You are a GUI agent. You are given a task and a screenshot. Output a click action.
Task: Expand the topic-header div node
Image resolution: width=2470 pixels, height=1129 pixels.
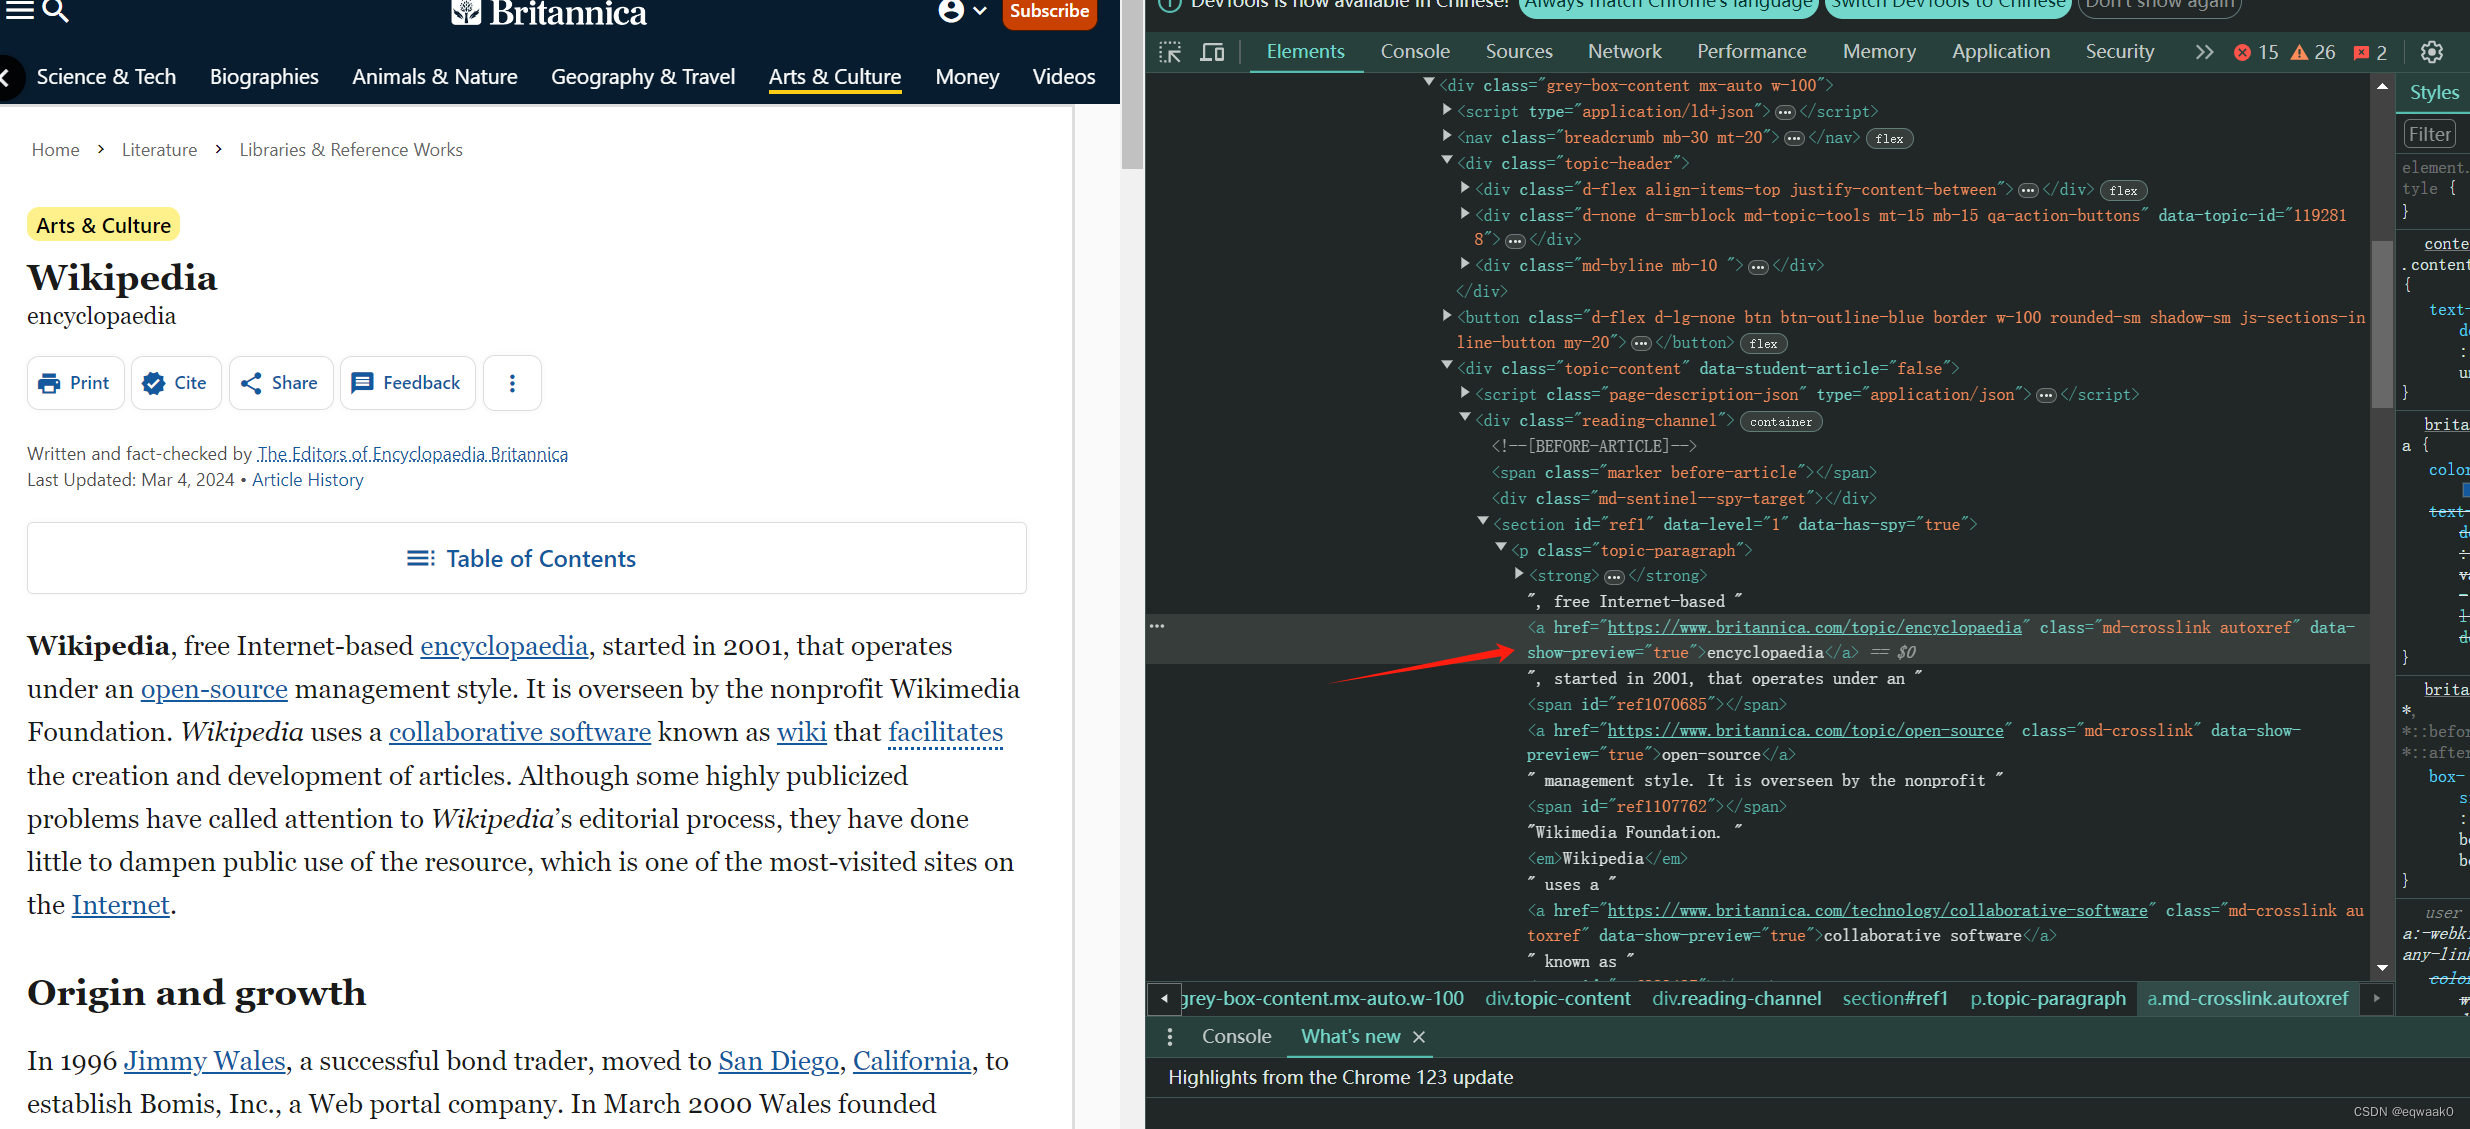pyautogui.click(x=1447, y=160)
